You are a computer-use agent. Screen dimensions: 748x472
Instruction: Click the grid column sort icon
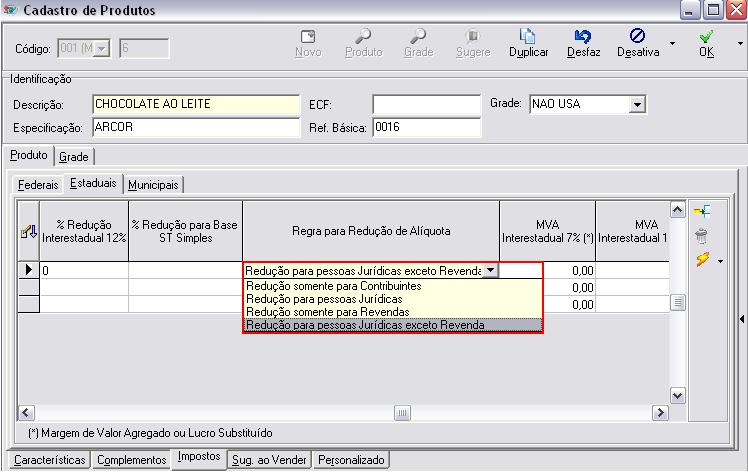point(28,231)
